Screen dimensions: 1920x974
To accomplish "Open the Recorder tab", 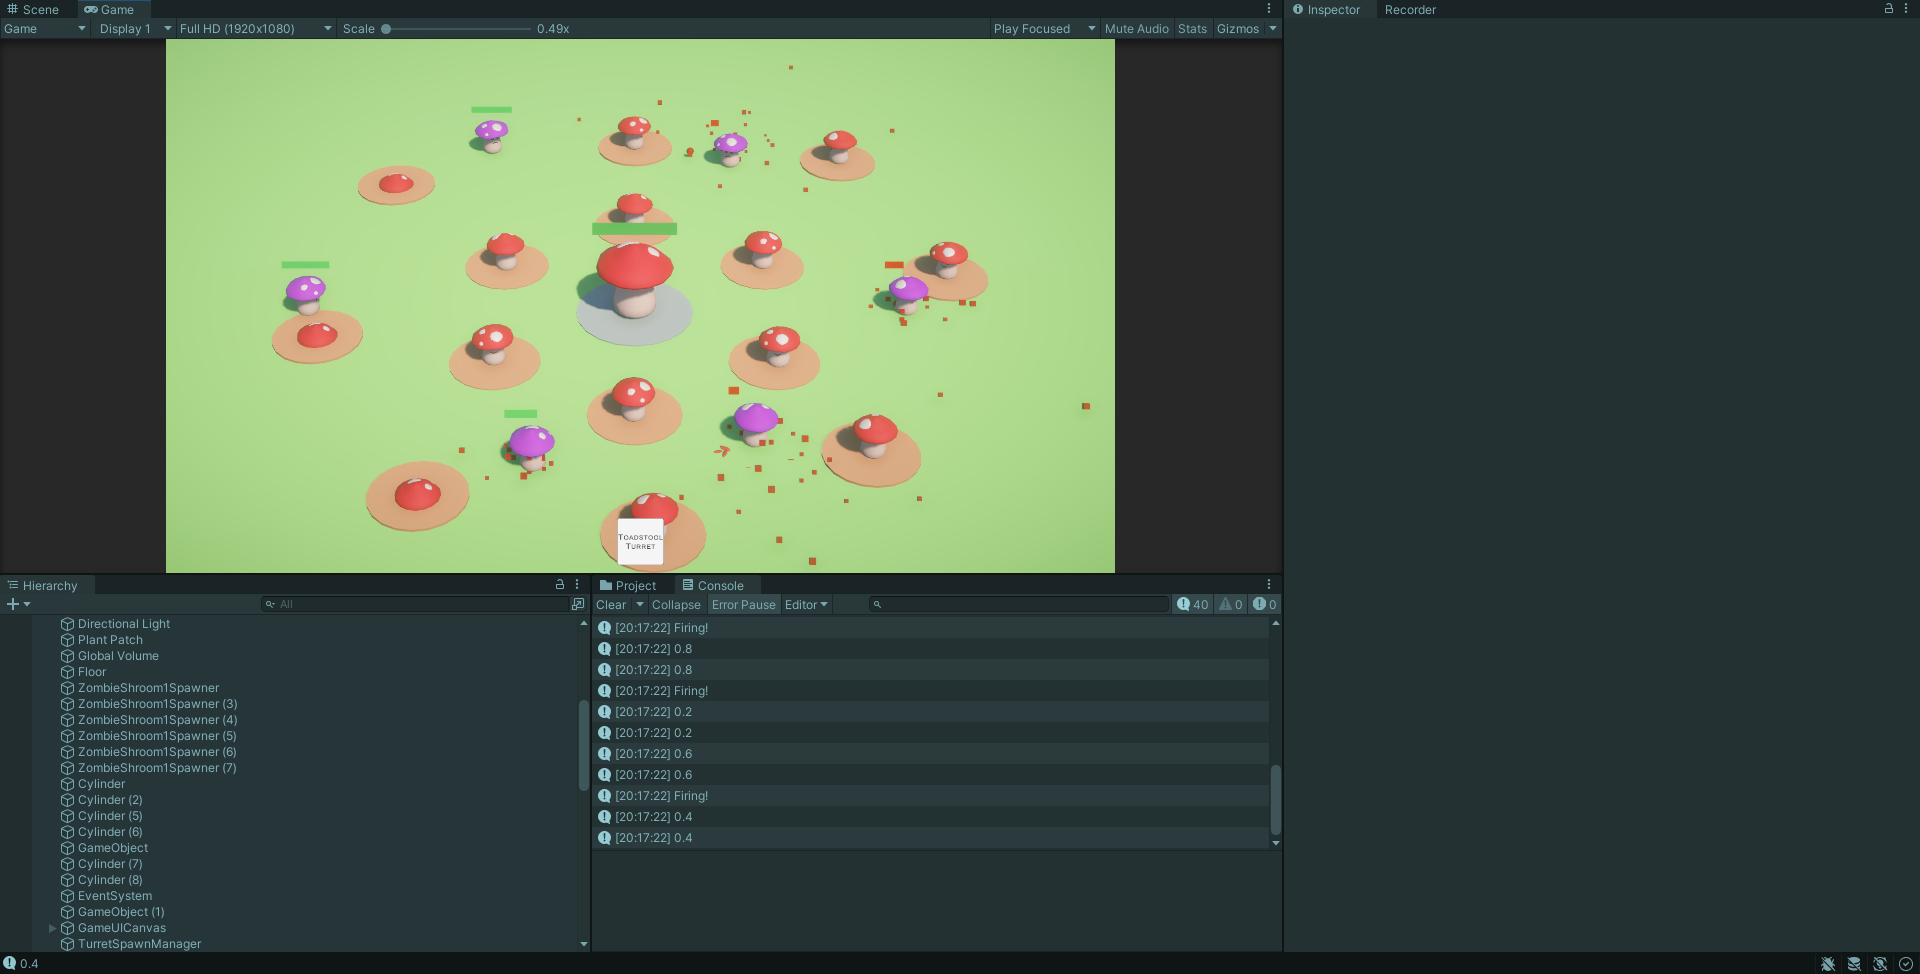I will tap(1410, 9).
